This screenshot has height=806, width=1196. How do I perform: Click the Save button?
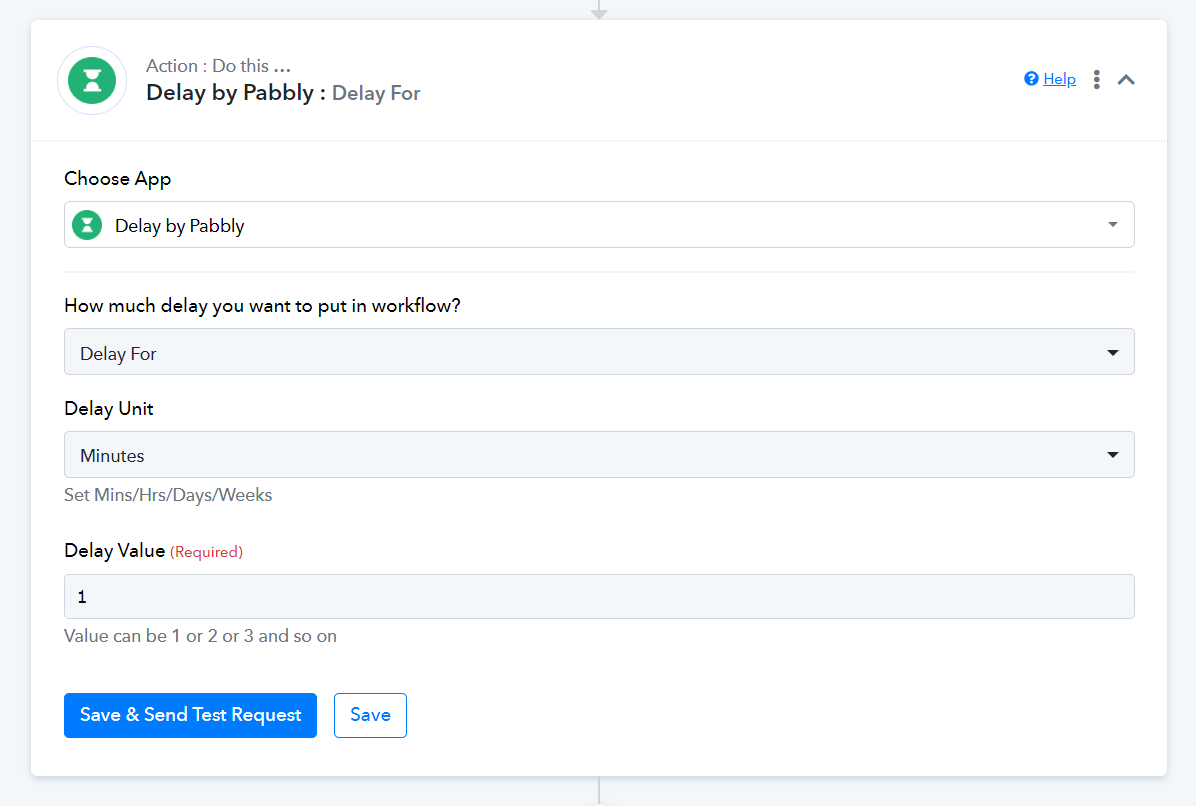point(370,714)
